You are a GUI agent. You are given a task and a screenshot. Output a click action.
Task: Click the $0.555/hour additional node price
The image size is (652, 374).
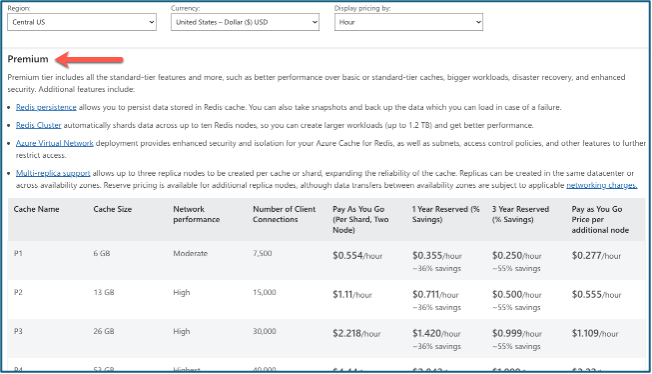point(596,295)
